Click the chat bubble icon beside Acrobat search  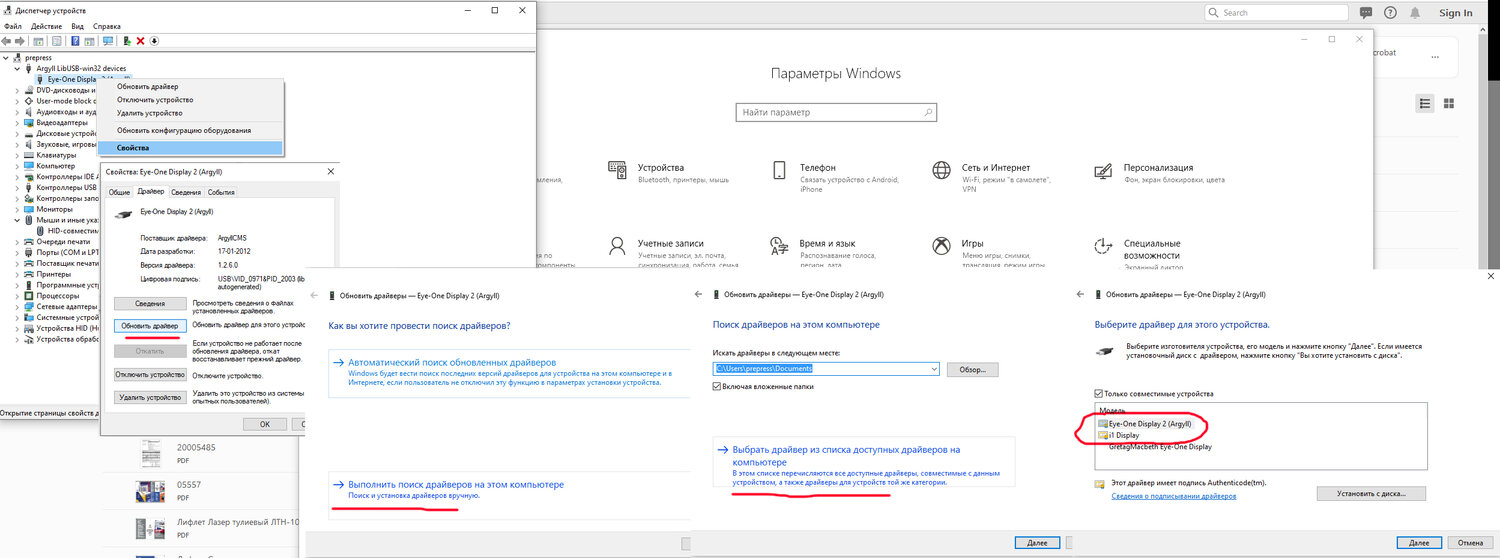(x=1364, y=13)
